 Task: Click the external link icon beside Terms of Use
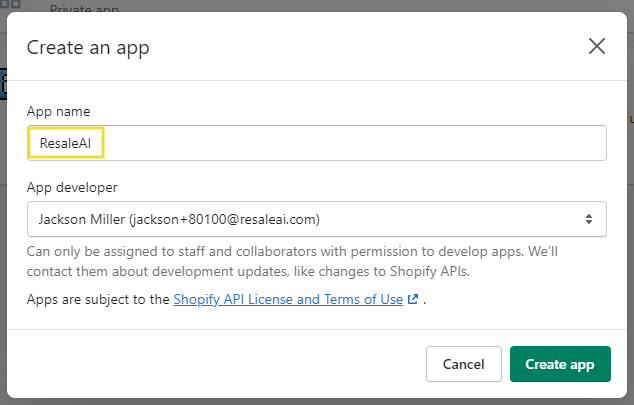pos(413,300)
